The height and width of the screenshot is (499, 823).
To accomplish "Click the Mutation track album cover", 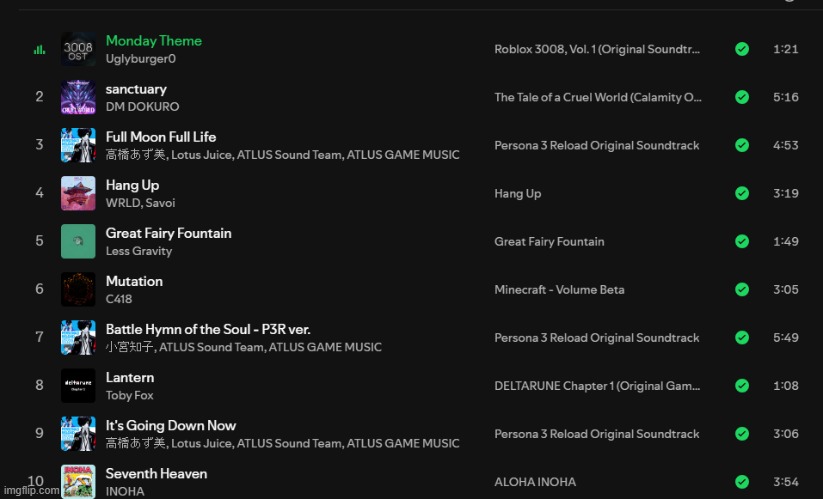I will 78,289.
